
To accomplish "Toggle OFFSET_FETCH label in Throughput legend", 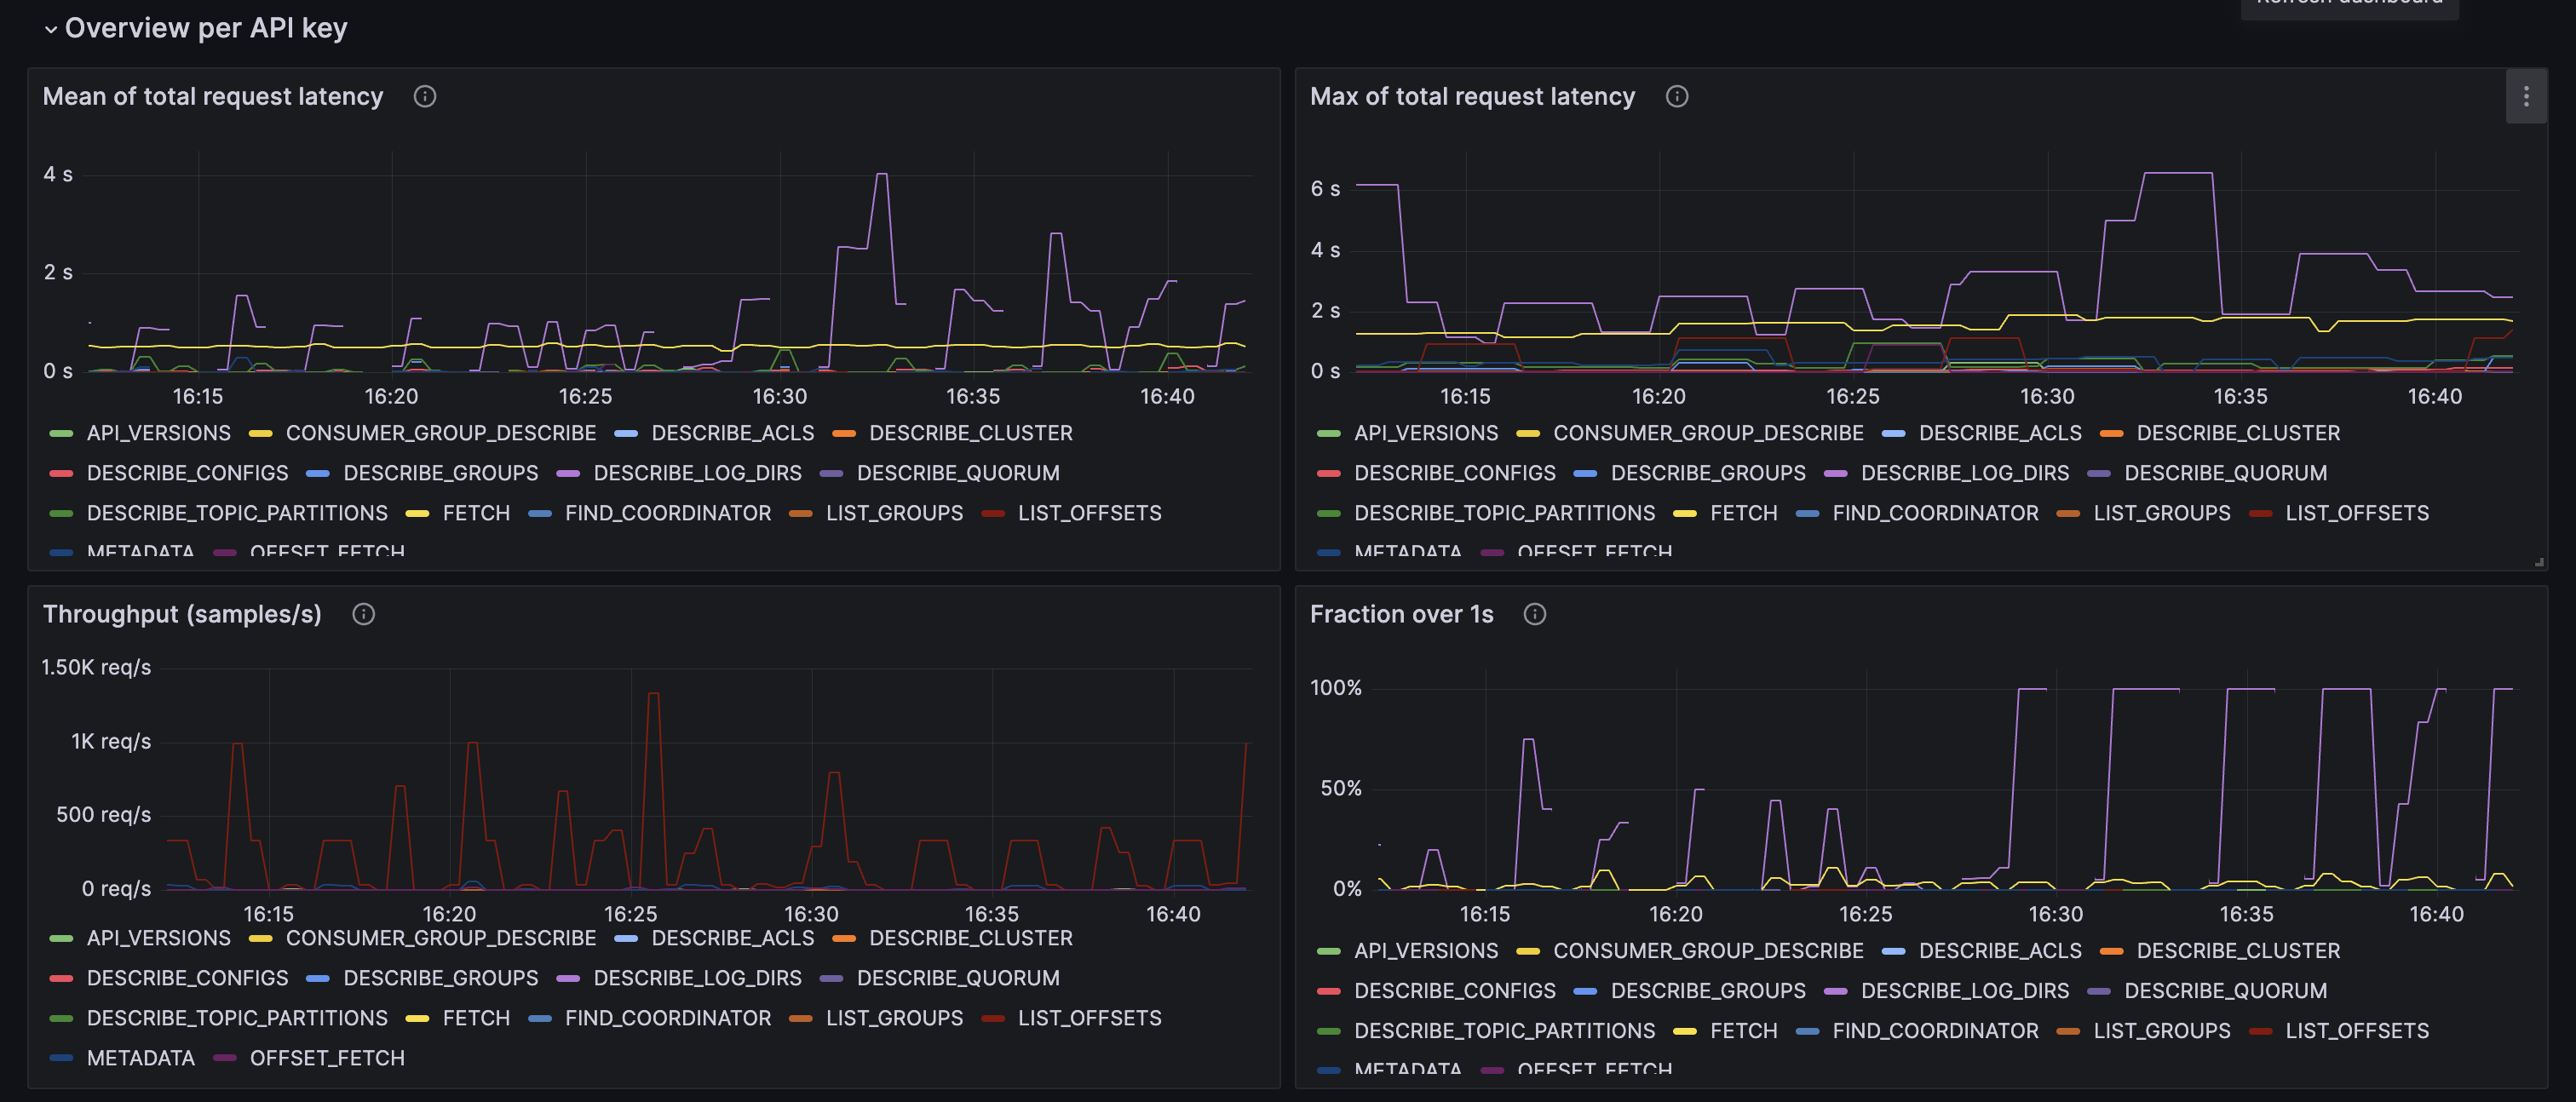I will tap(327, 1058).
